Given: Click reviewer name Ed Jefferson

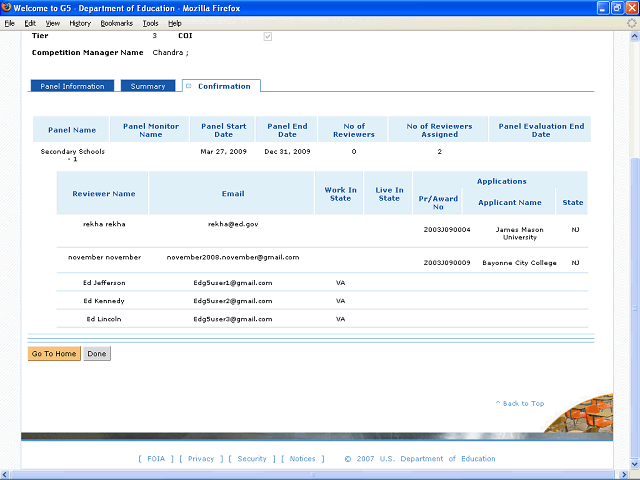Looking at the screenshot, I should point(104,282).
